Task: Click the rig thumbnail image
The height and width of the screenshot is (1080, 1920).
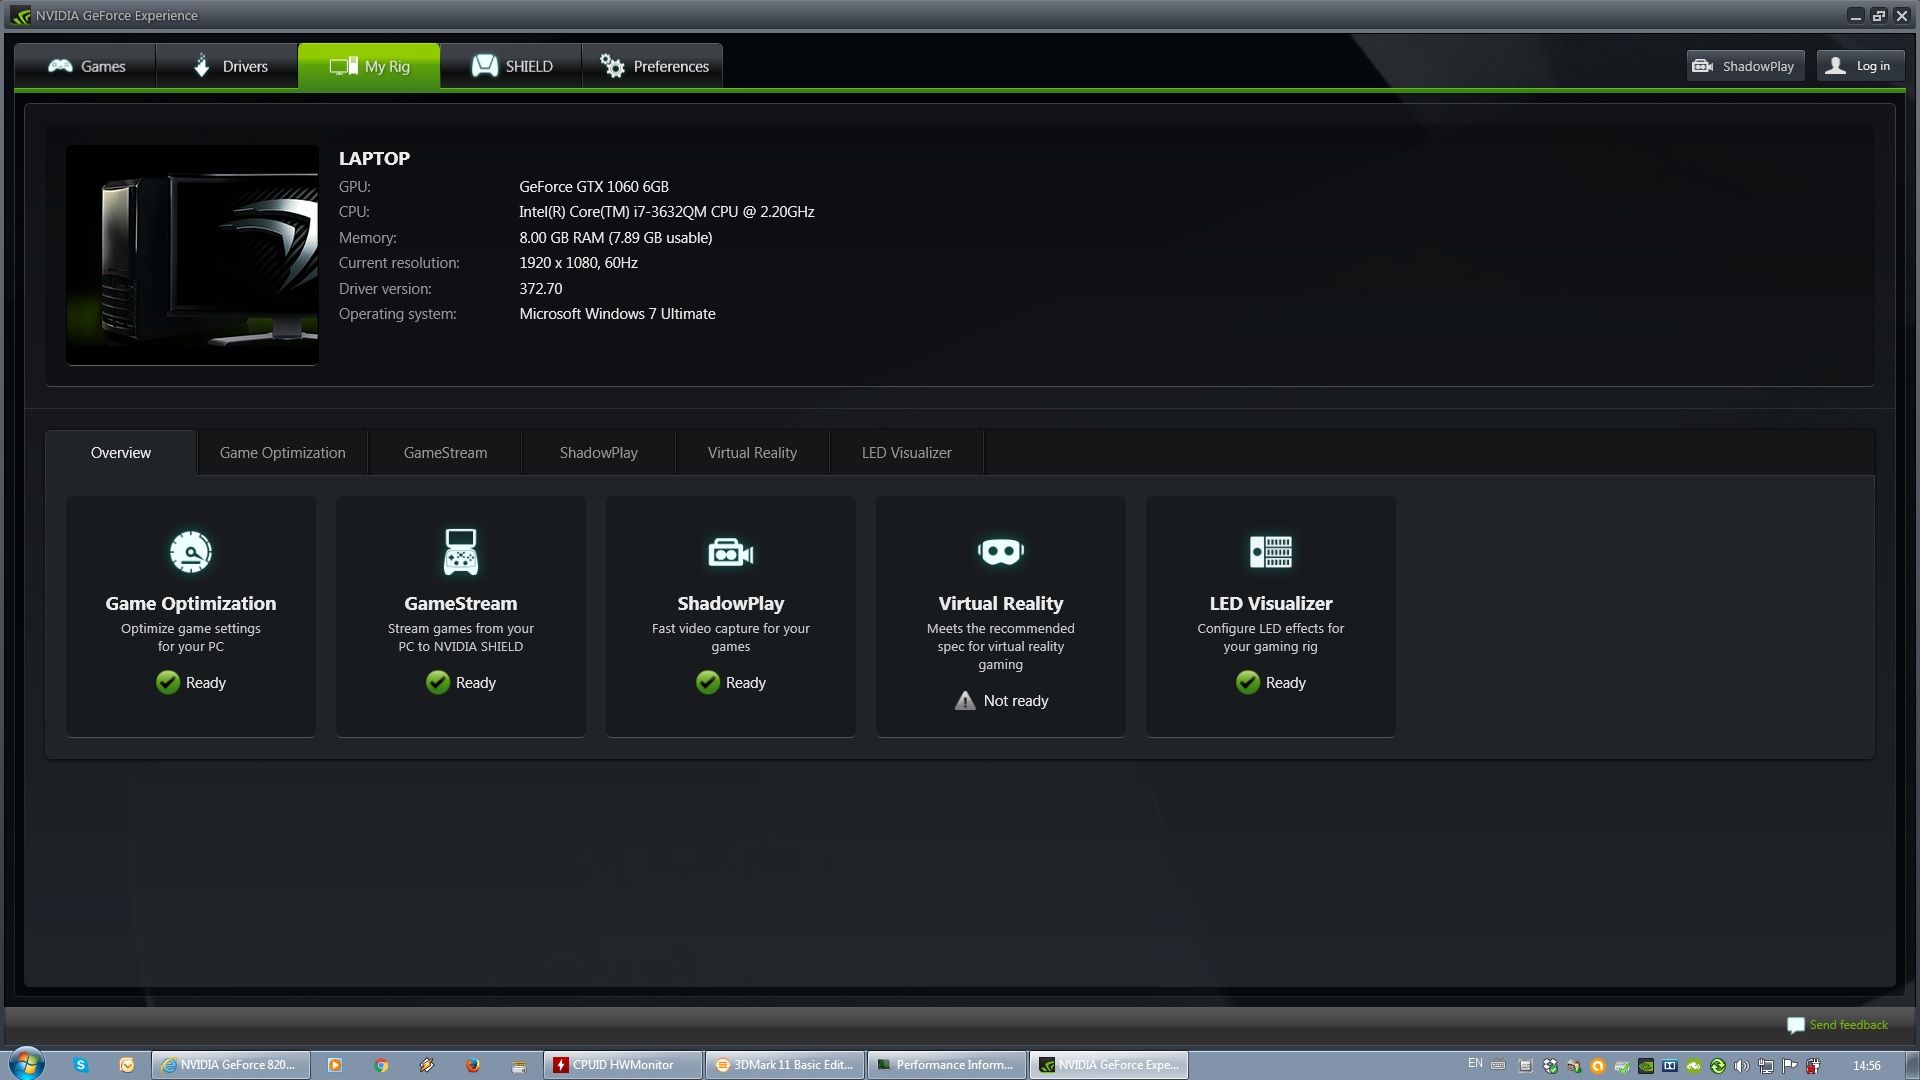Action: tap(192, 255)
